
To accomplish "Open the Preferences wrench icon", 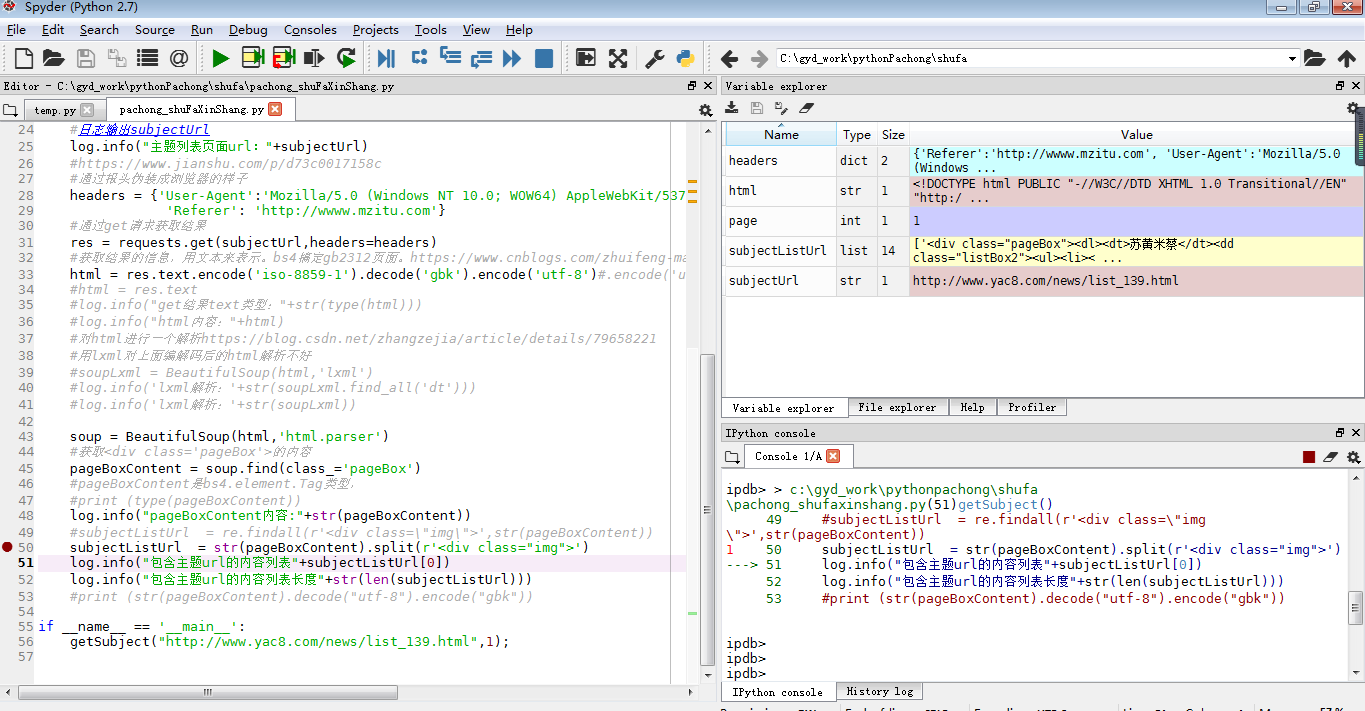I will (655, 58).
